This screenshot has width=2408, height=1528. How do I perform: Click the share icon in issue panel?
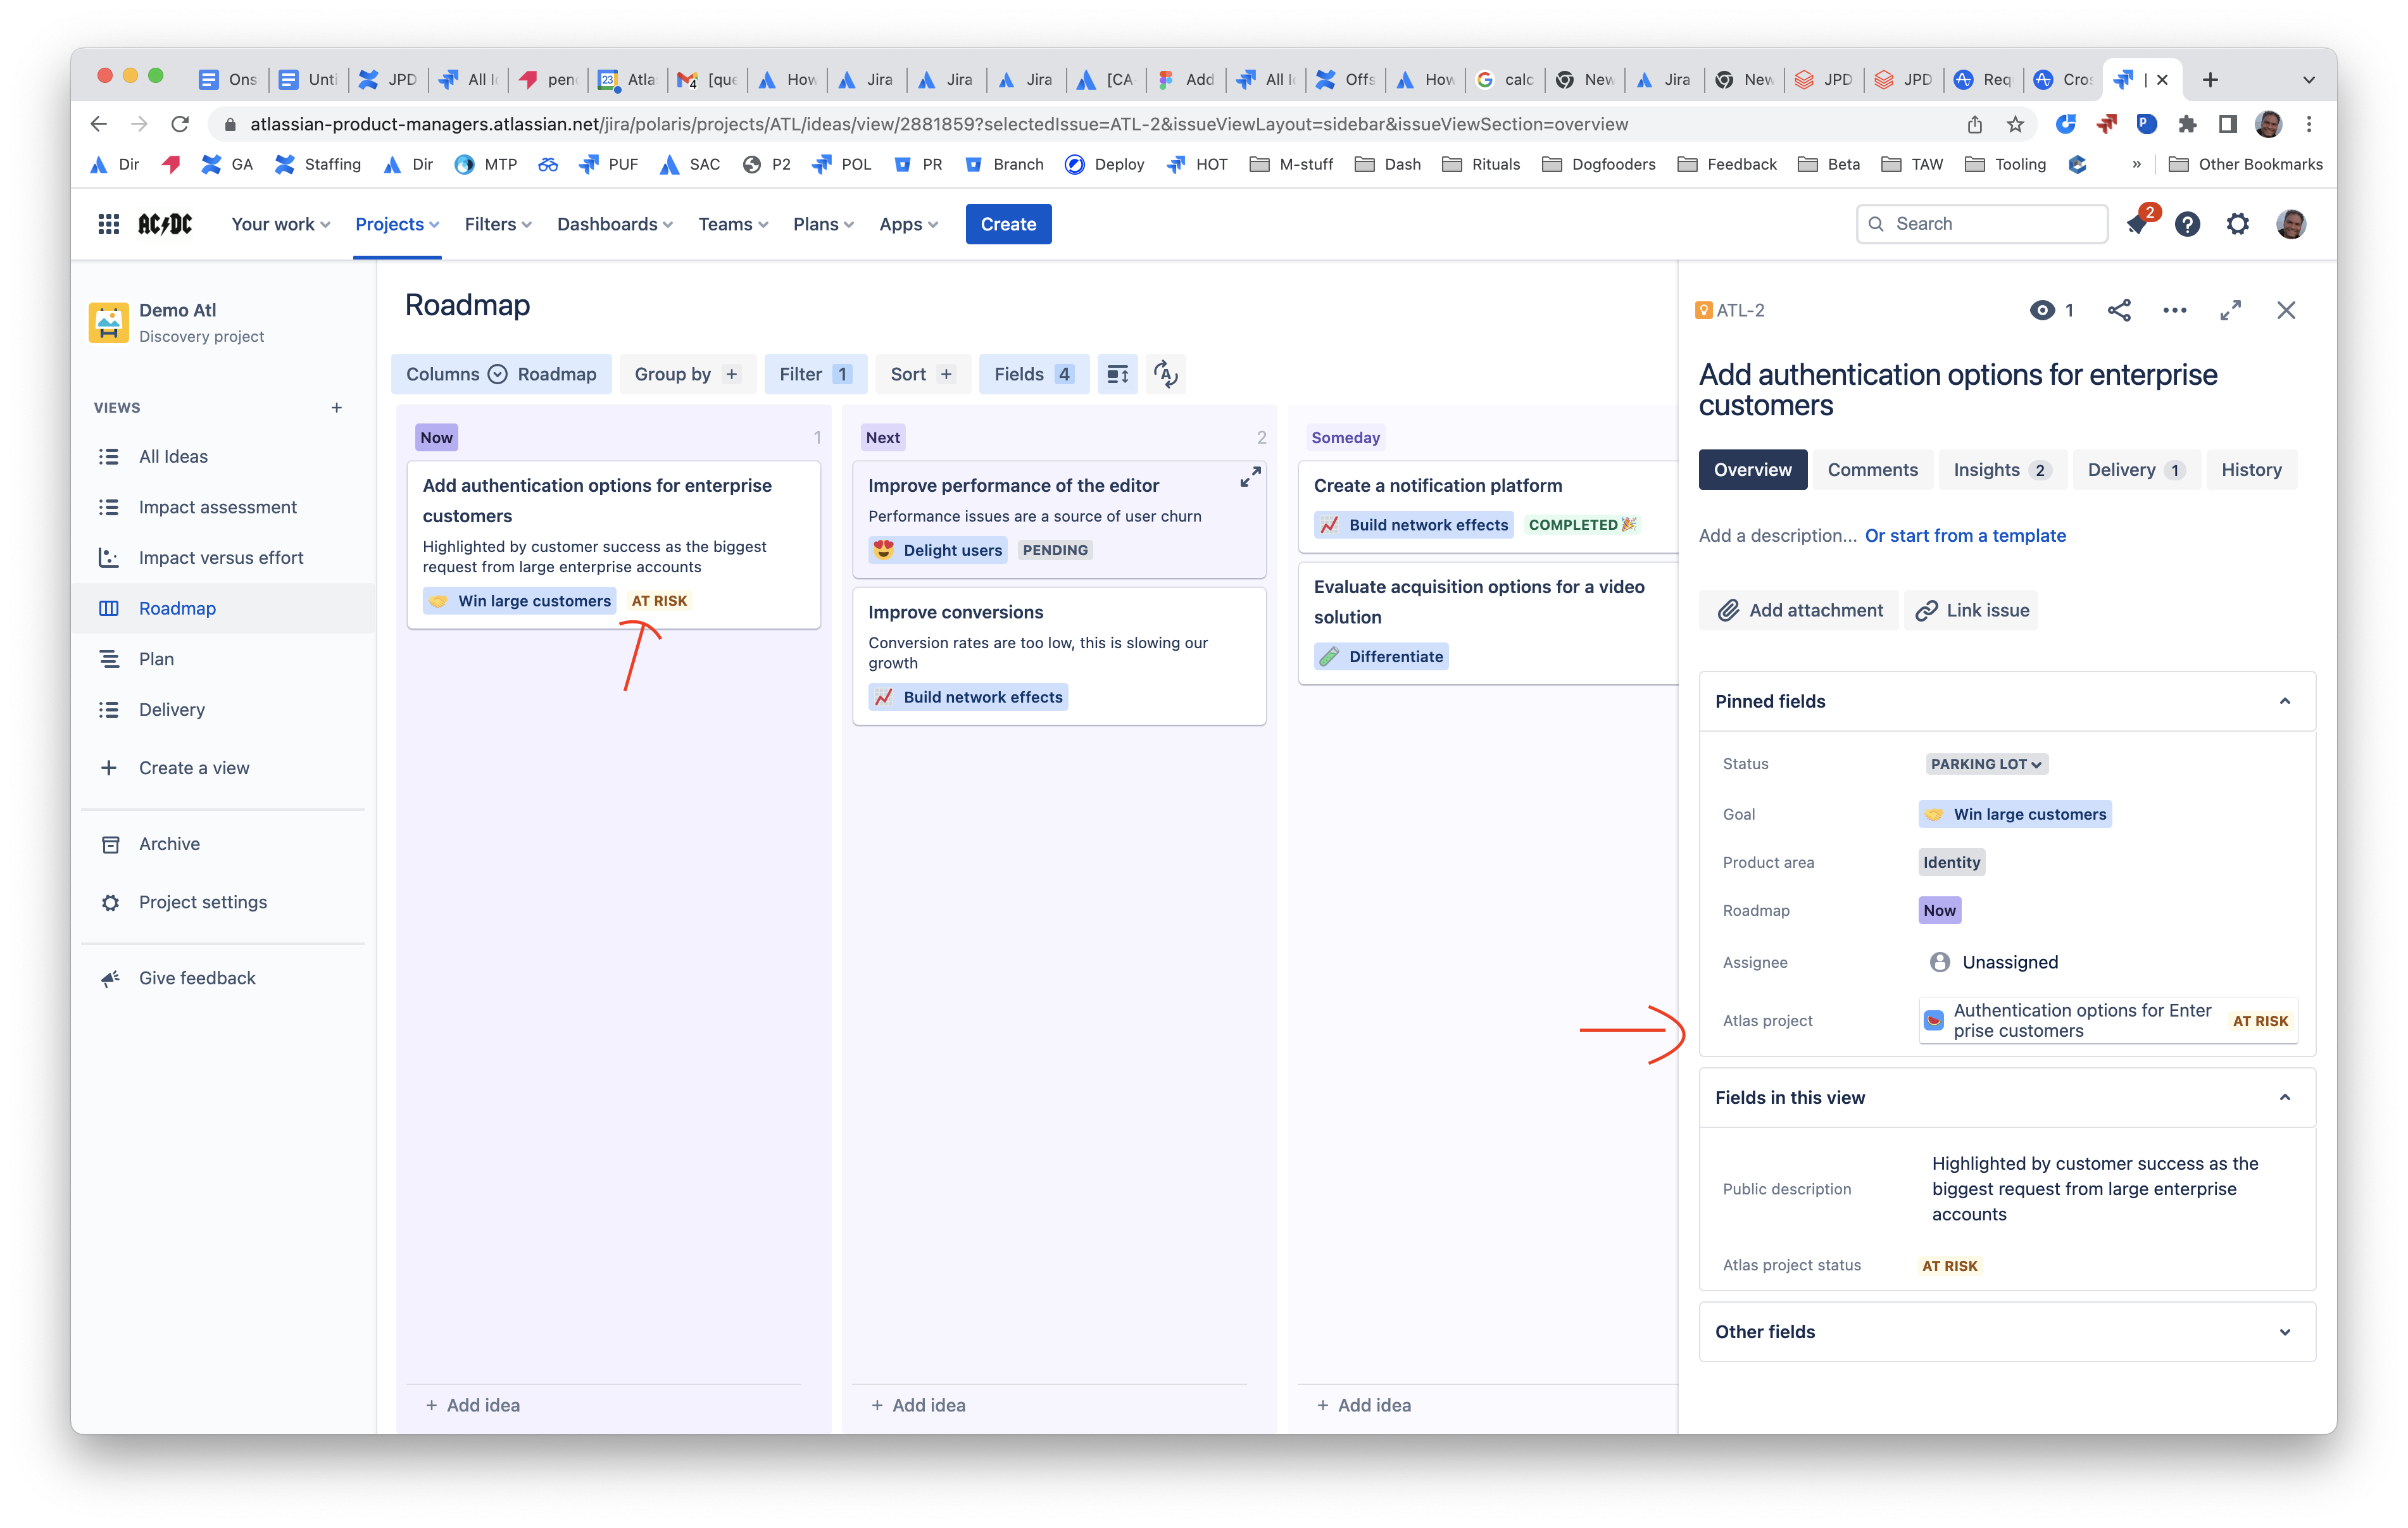(2118, 310)
